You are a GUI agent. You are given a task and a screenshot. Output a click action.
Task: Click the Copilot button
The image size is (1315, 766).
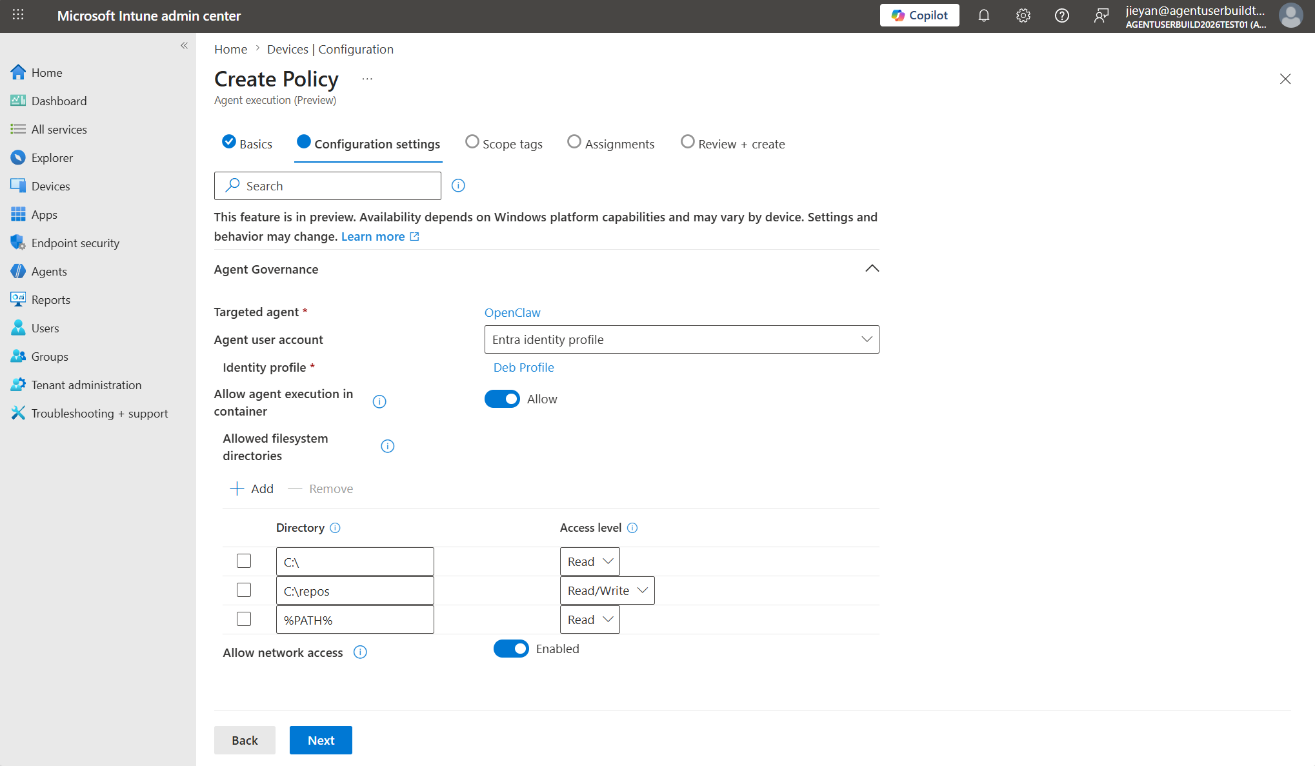[x=920, y=15]
